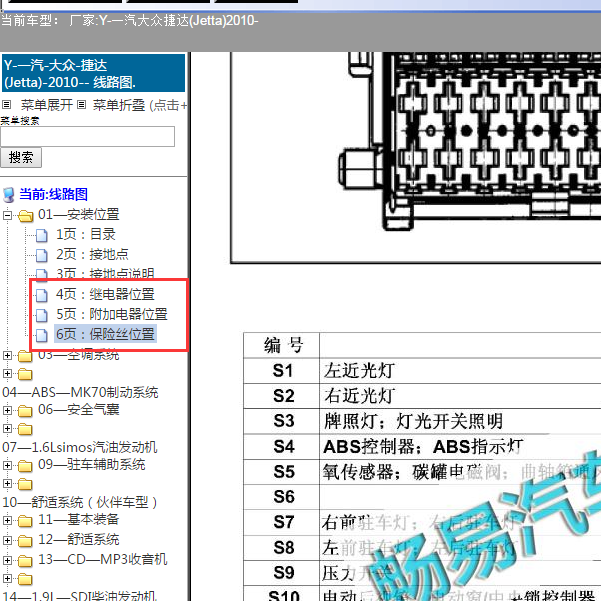The width and height of the screenshot is (601, 601).
Task: Click the S4 ABS控制器 table row
Action: [x=422, y=447]
